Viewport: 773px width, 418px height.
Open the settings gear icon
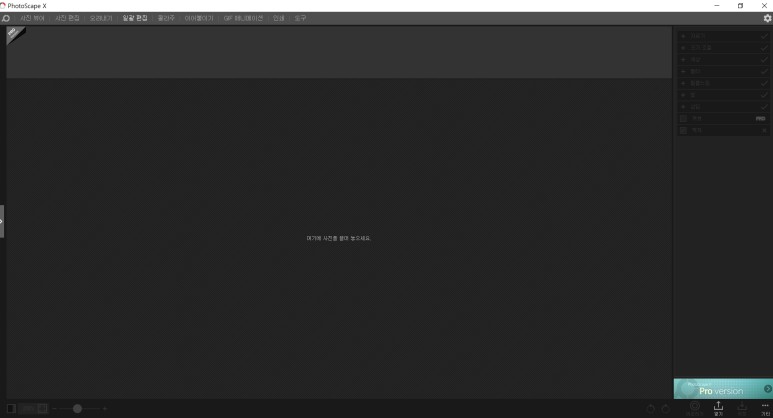tap(767, 18)
